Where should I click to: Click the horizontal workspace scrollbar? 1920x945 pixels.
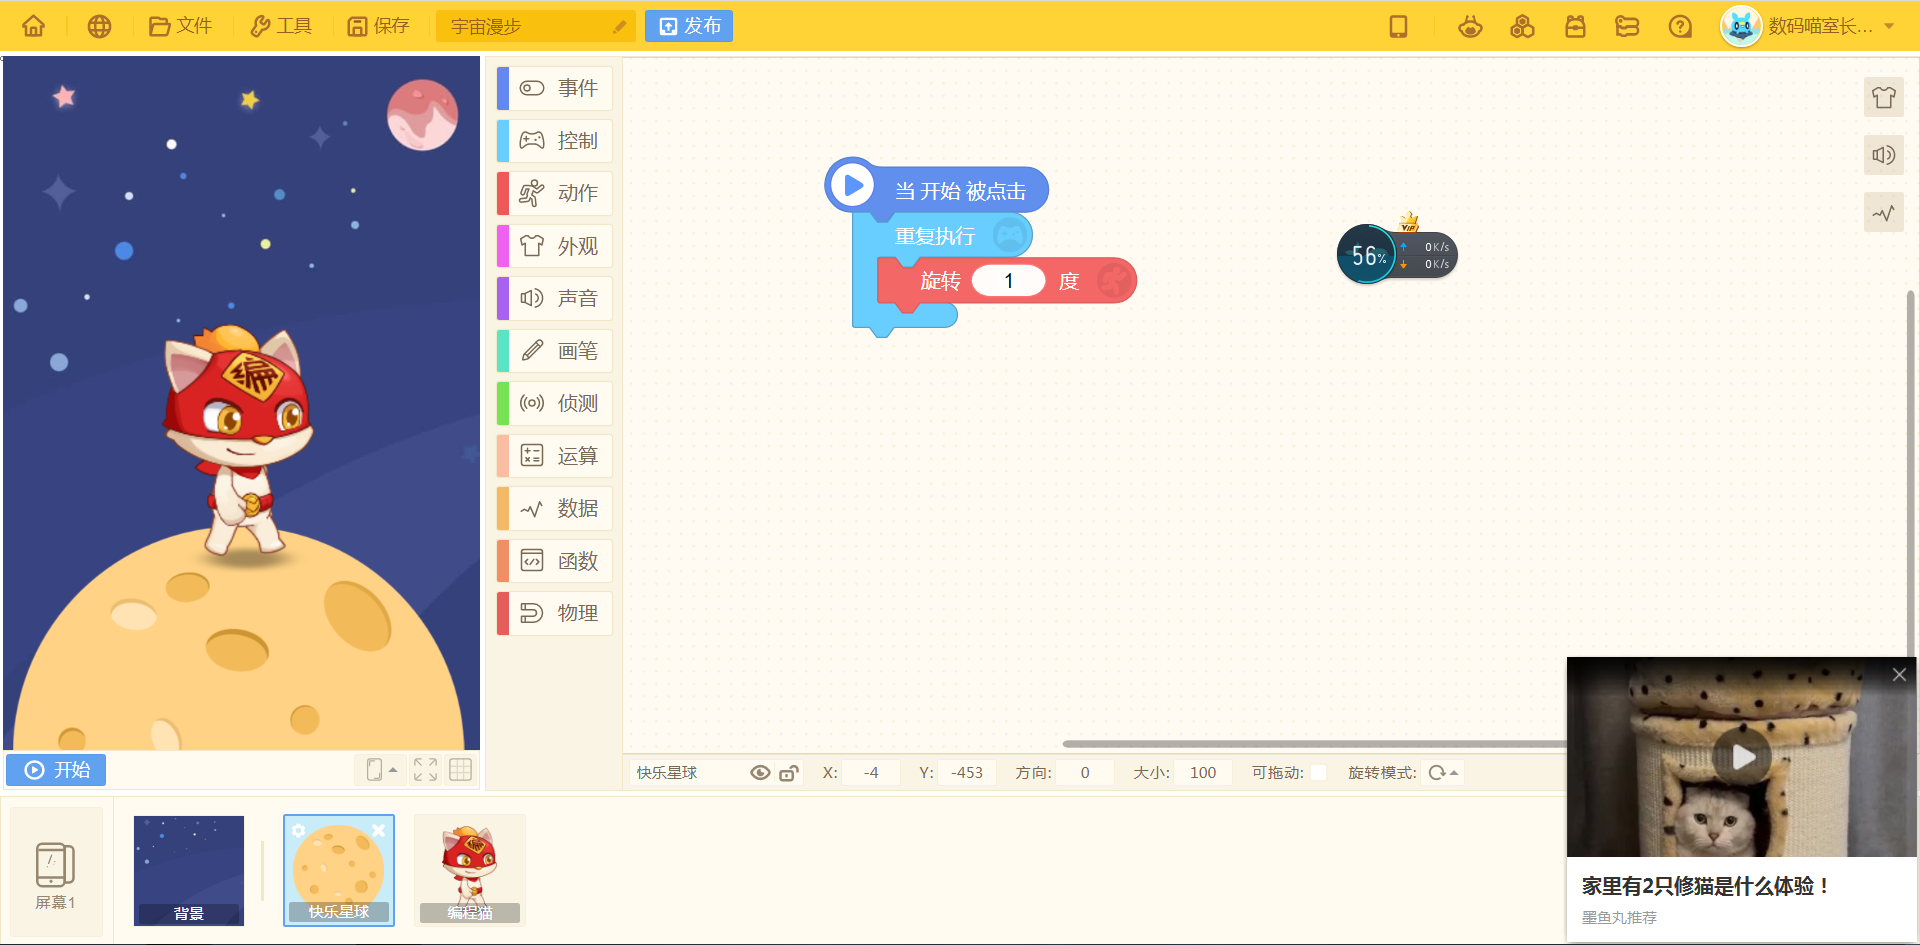pyautogui.click(x=1313, y=744)
